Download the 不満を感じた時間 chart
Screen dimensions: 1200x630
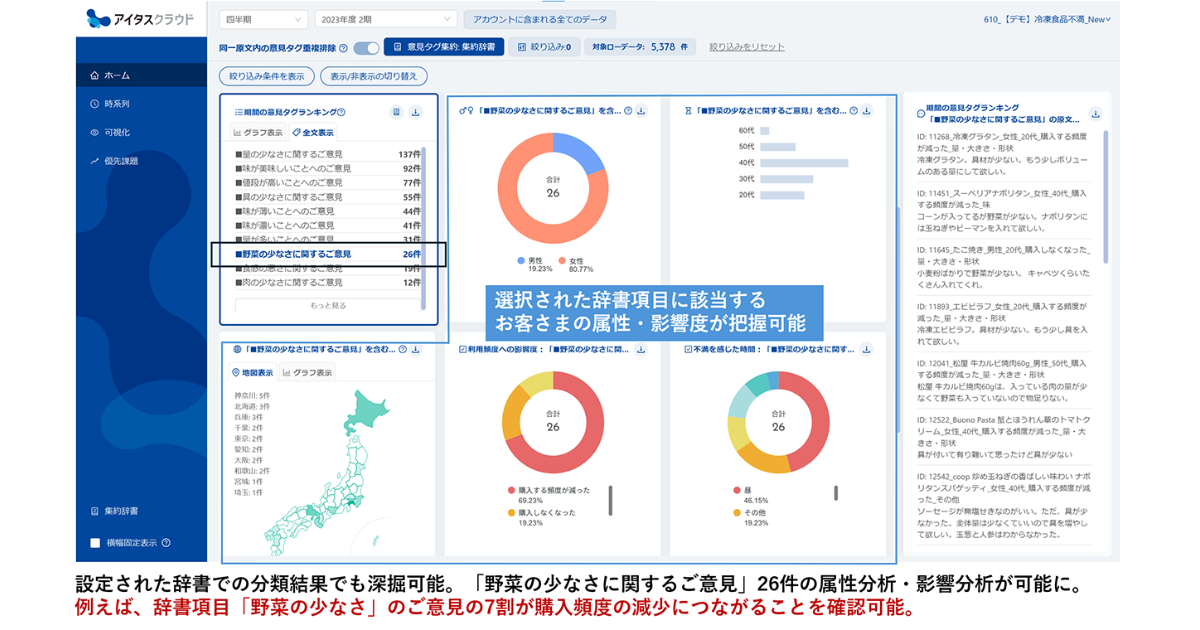click(867, 350)
